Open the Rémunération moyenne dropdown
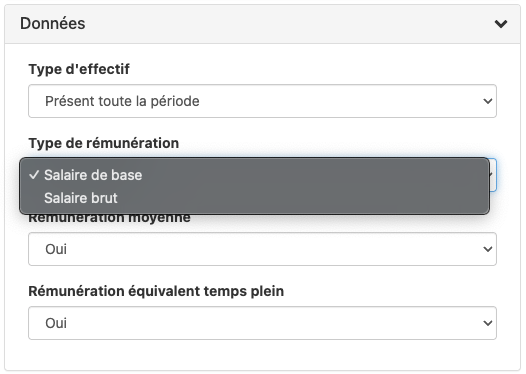Viewport: 526px width, 374px height. coord(262,249)
